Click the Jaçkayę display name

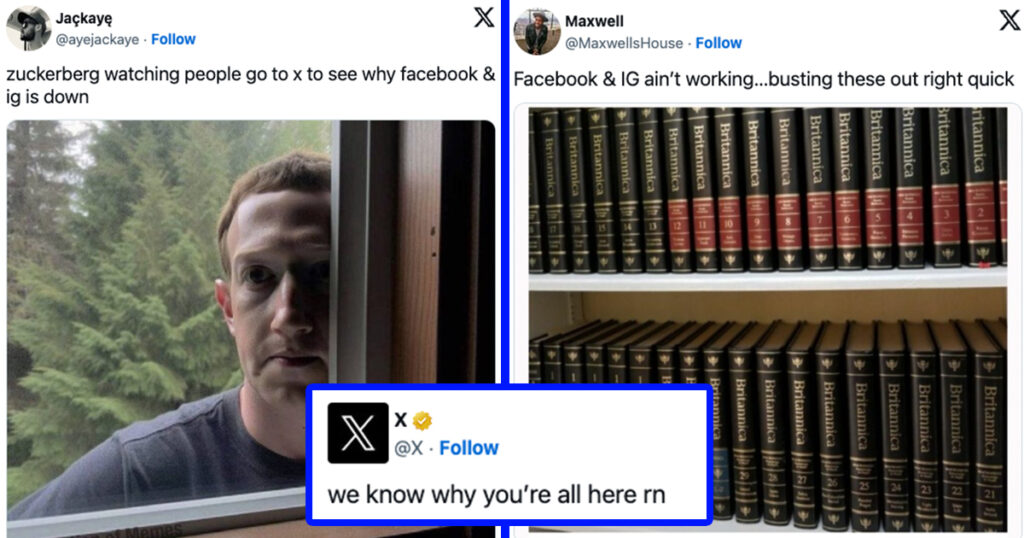[x=84, y=18]
